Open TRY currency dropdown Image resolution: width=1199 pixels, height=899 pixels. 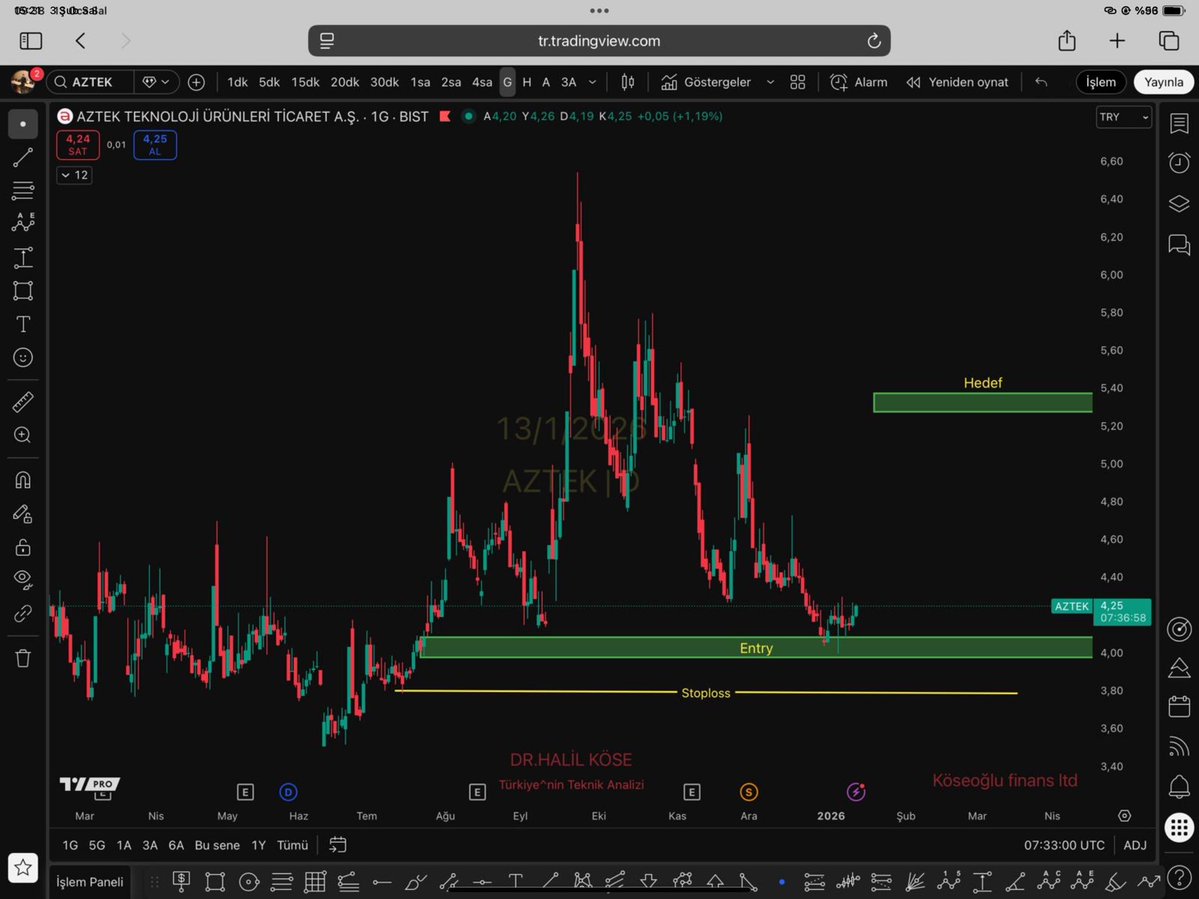1123,117
